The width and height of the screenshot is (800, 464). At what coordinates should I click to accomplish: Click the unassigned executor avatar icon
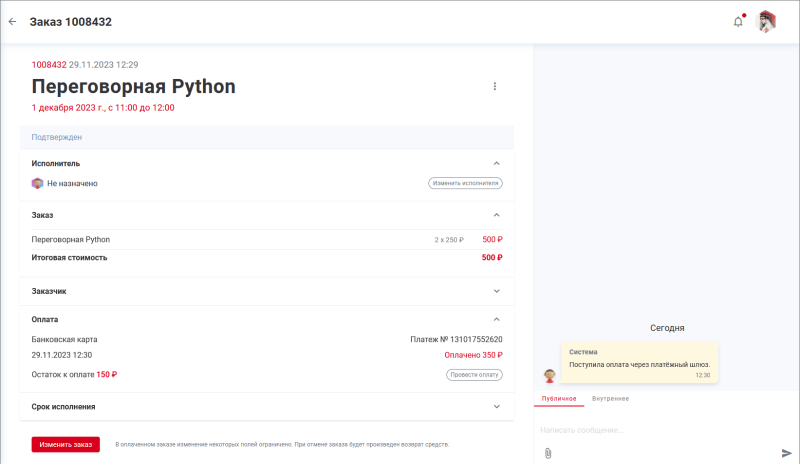point(37,183)
